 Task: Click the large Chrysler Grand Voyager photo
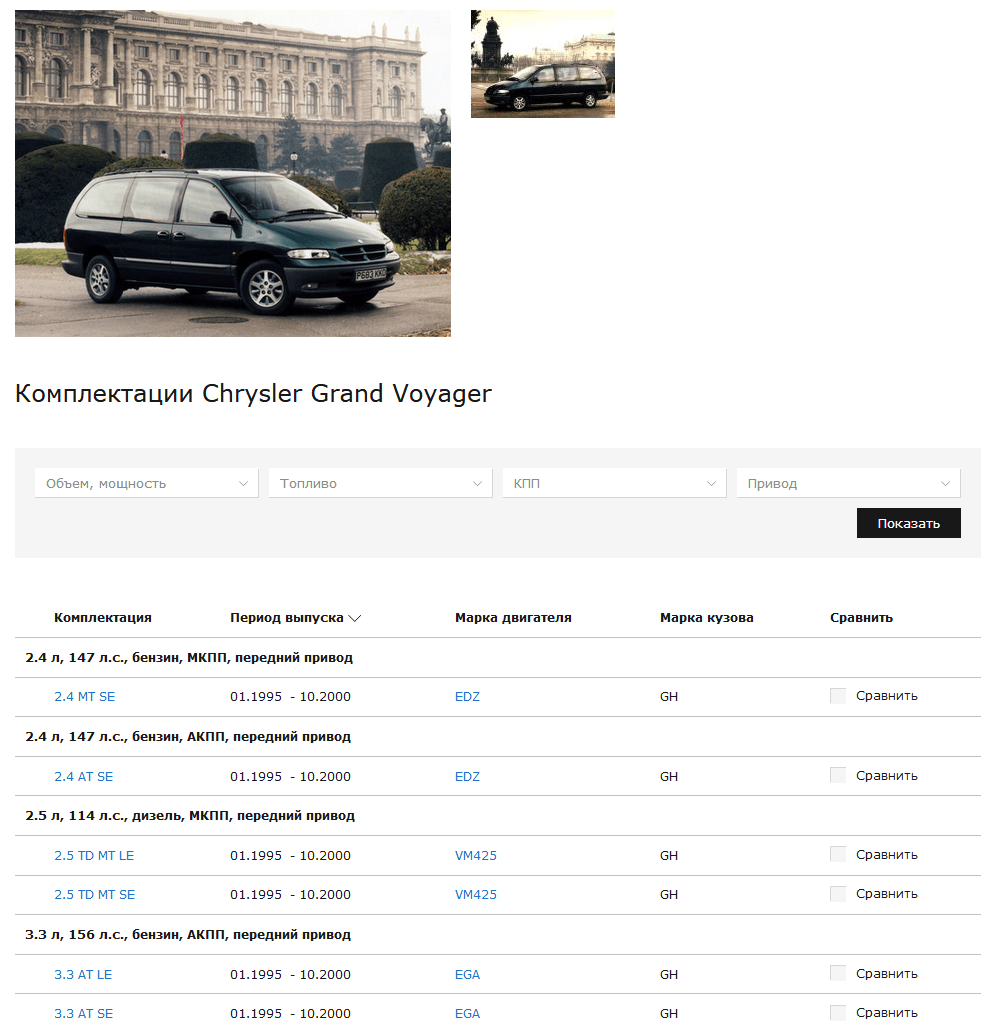click(x=233, y=173)
